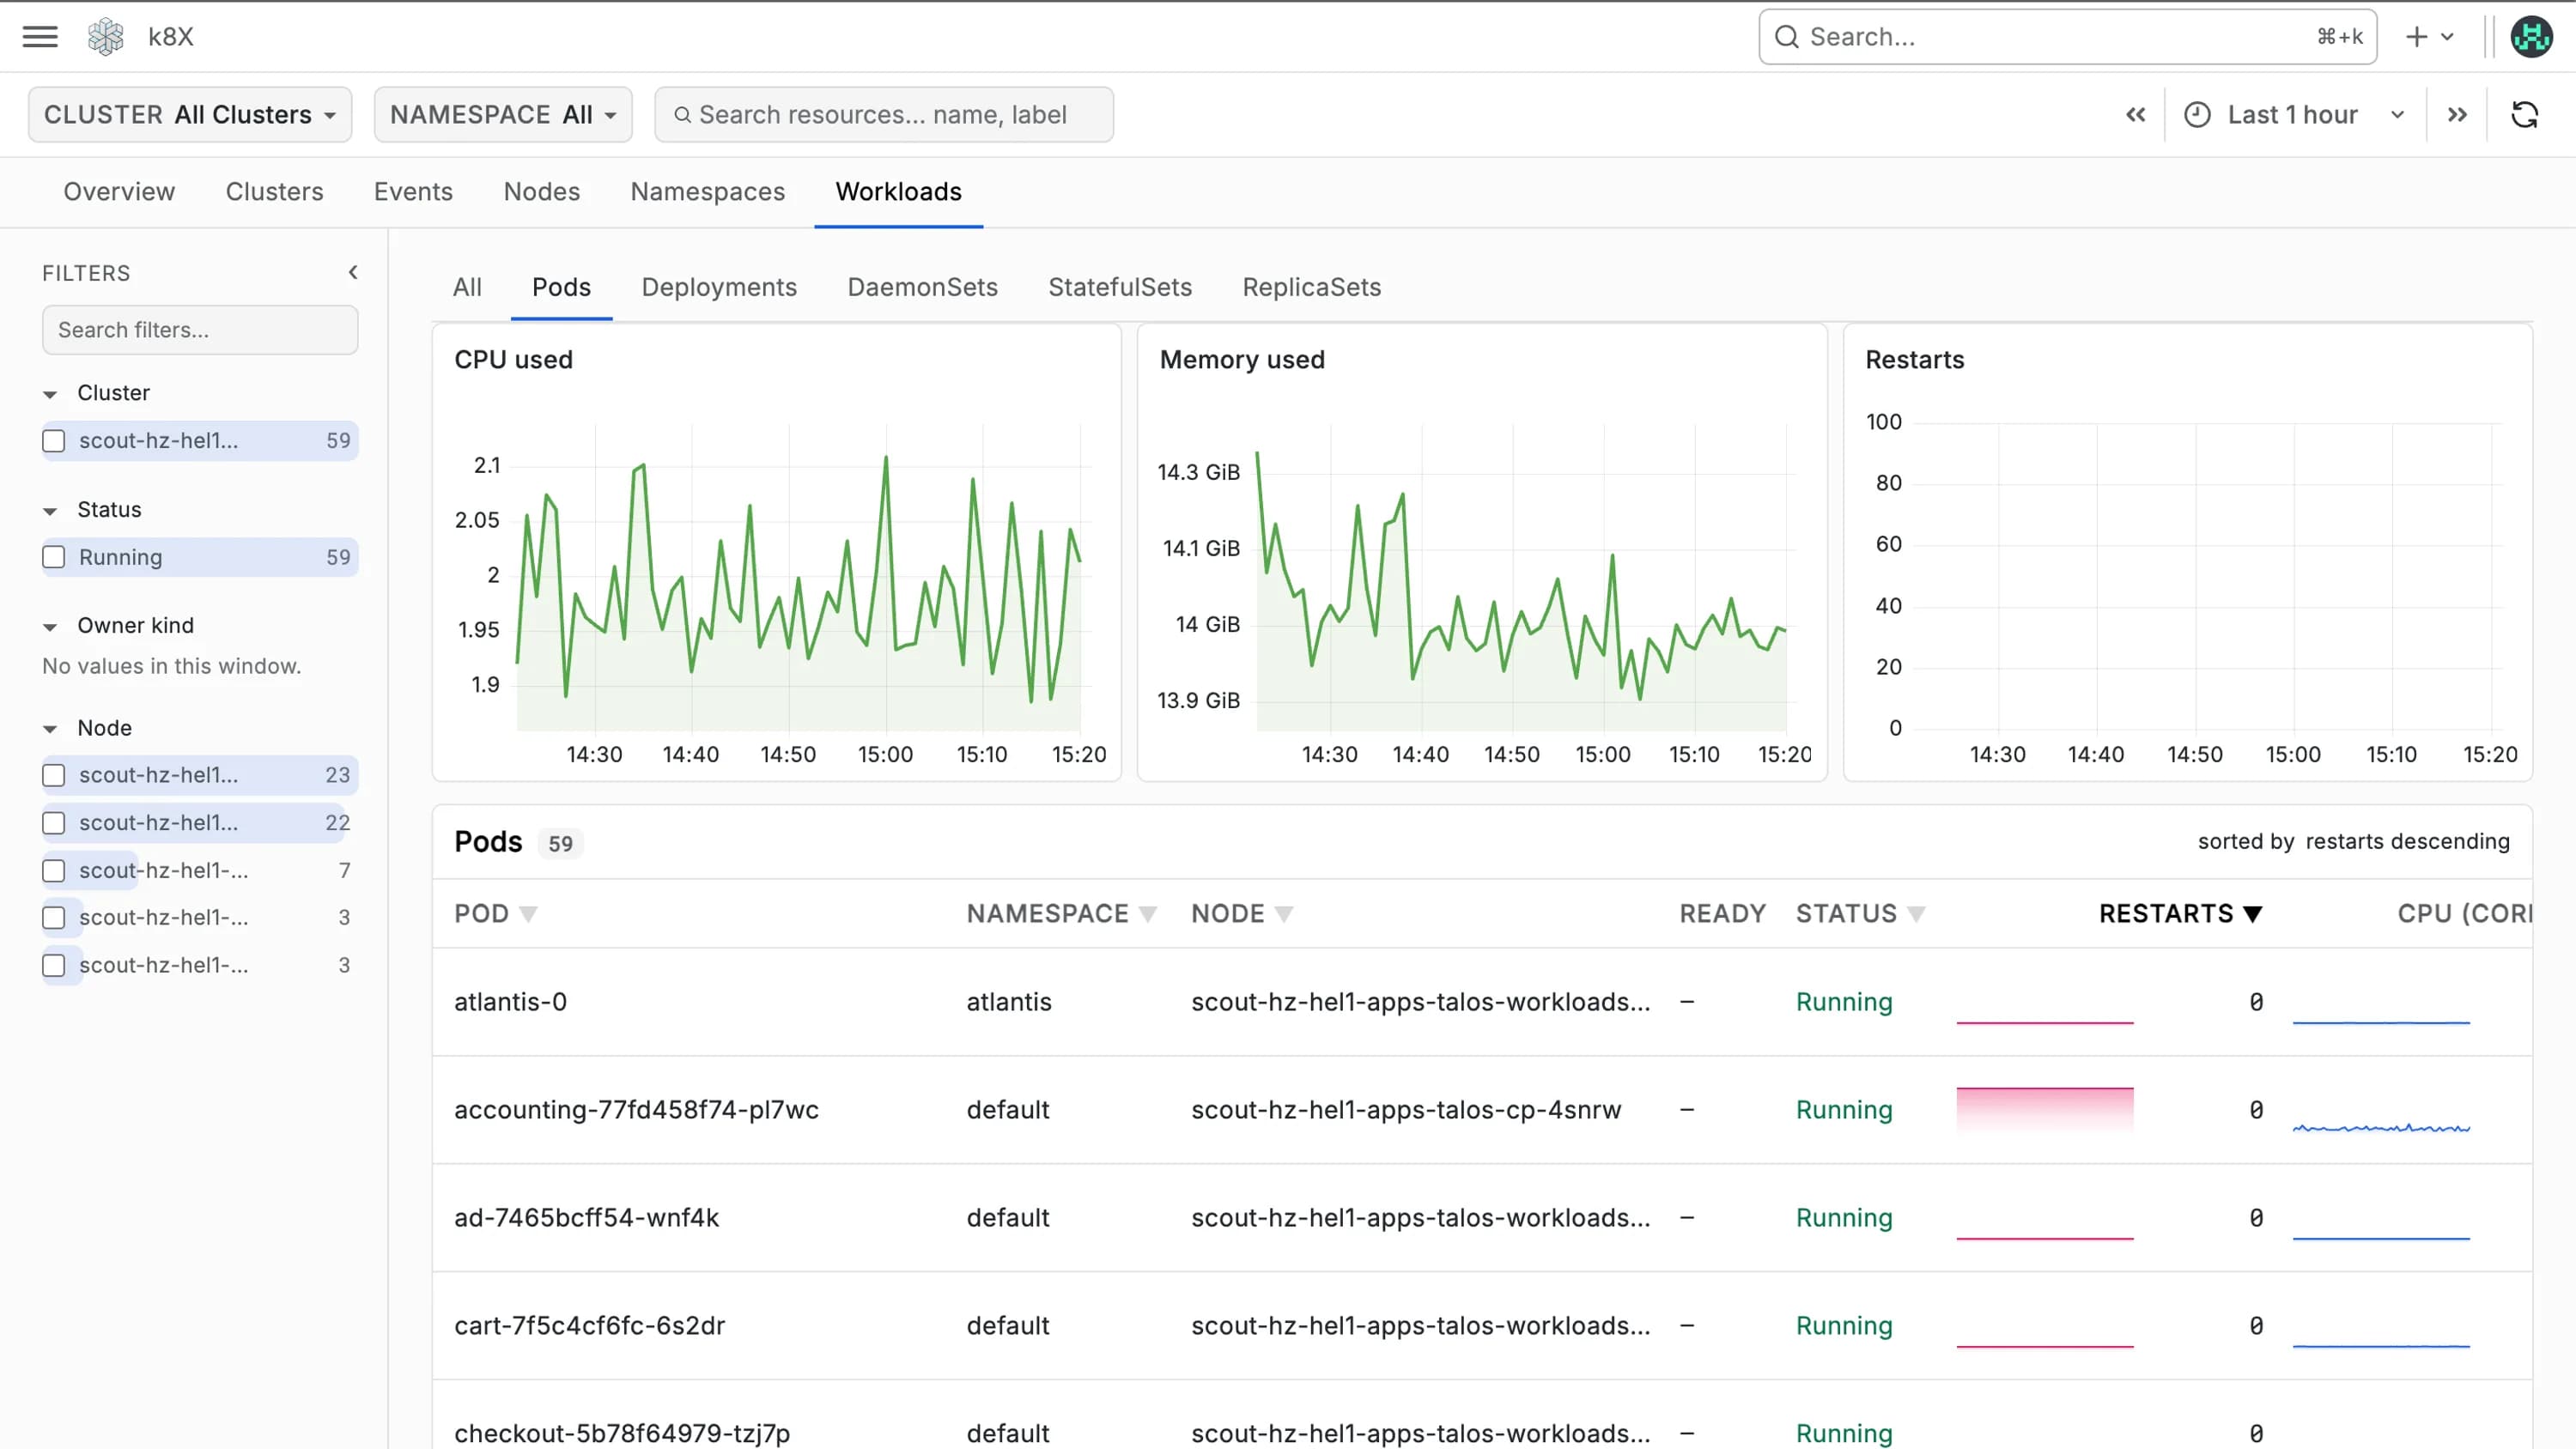This screenshot has height=1449, width=2576.
Task: Click the plus create-new icon
Action: click(2416, 37)
